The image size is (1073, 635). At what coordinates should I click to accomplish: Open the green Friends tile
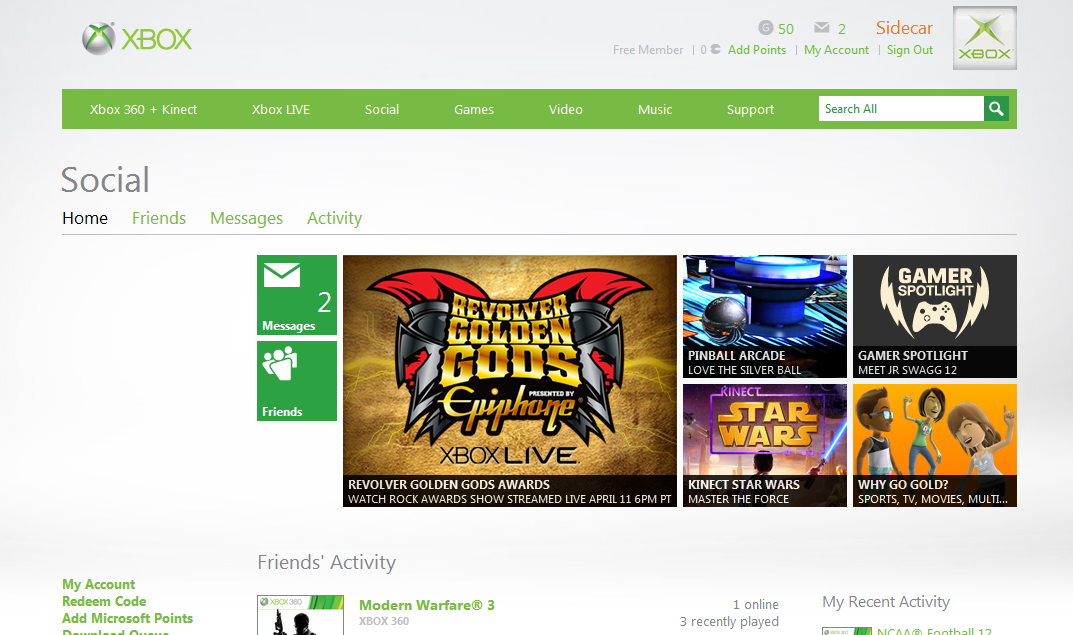(297, 380)
